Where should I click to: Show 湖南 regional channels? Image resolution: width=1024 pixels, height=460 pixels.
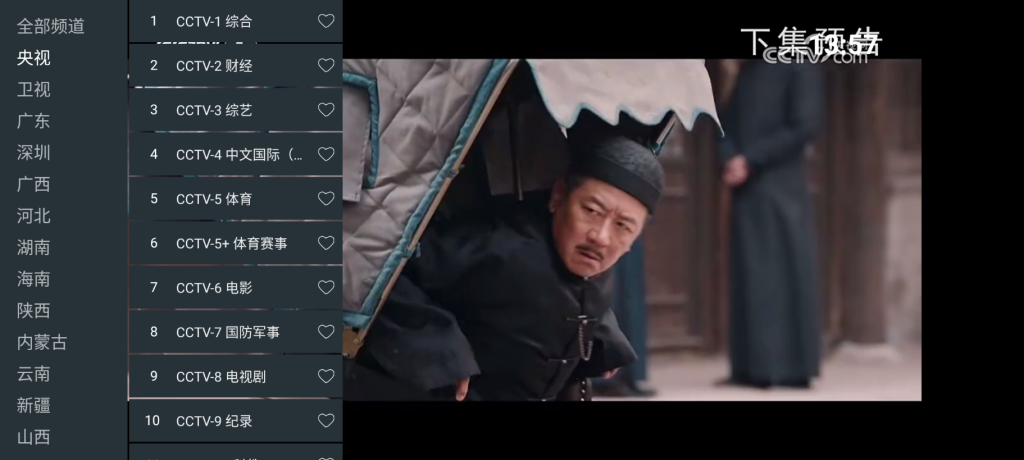(34, 247)
